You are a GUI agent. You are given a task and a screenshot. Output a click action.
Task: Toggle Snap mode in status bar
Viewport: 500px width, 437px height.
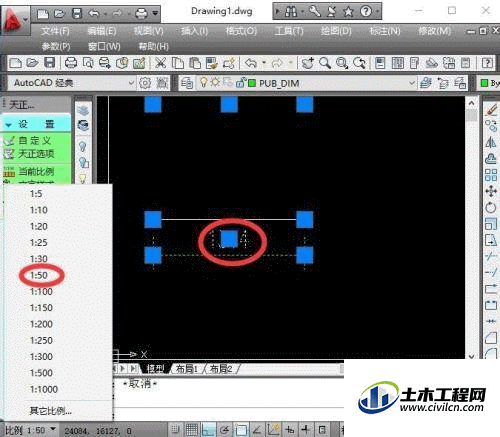coord(175,429)
